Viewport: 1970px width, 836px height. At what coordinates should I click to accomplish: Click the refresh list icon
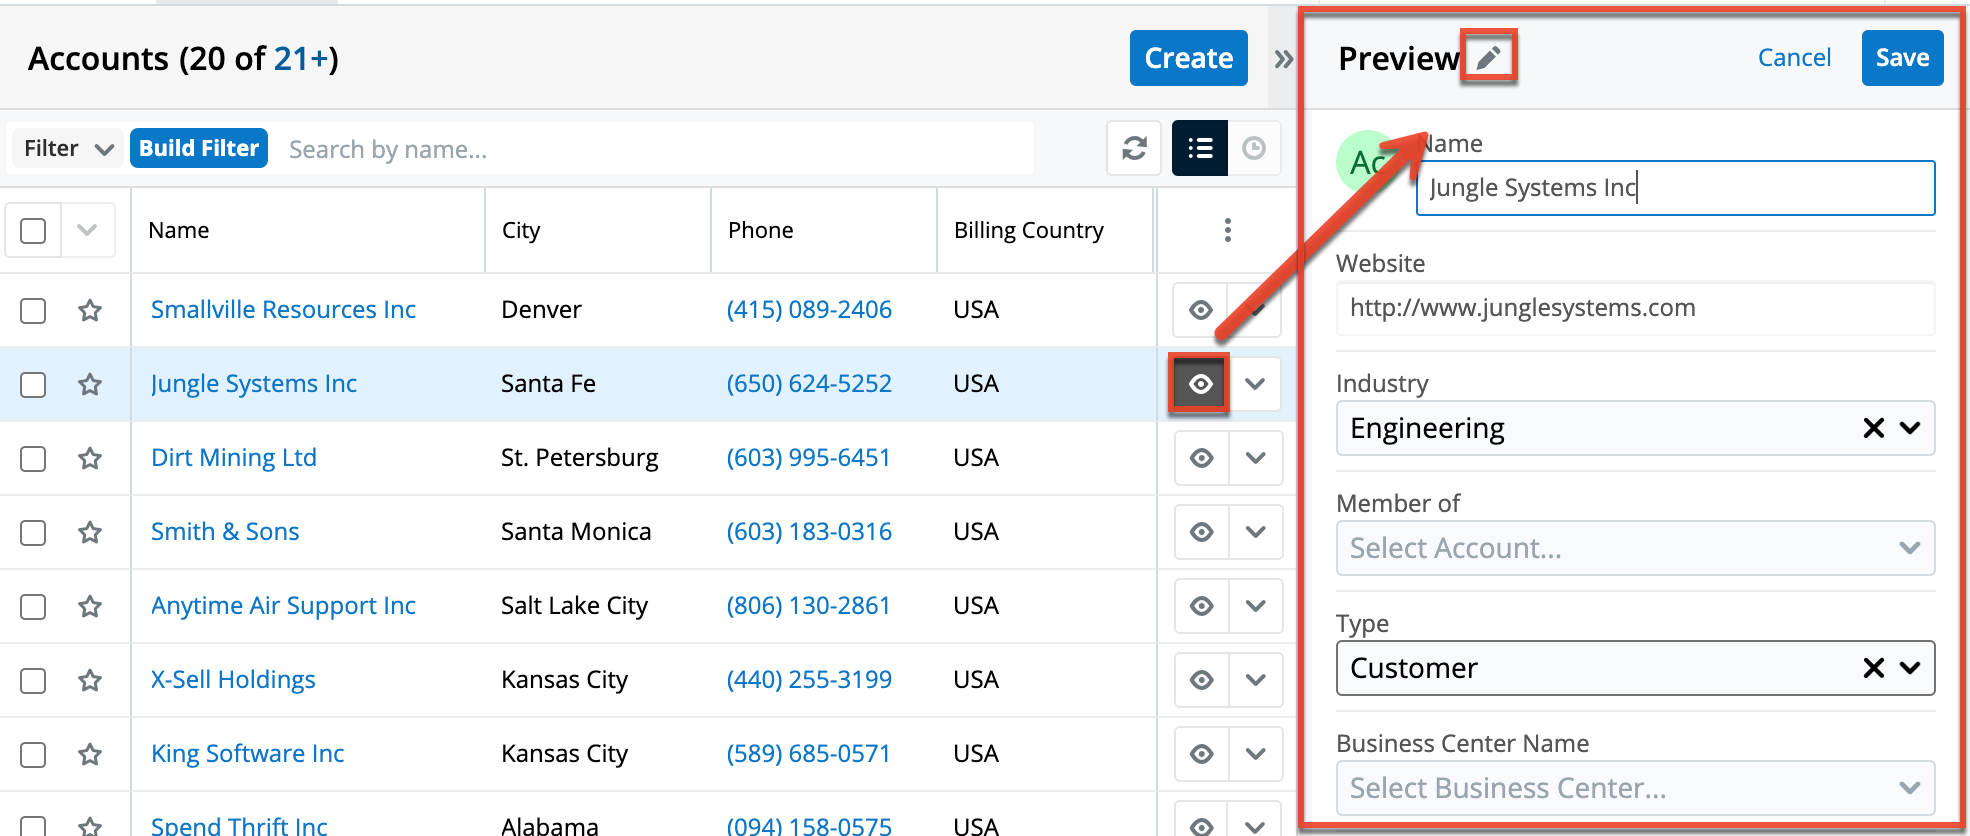[1134, 149]
